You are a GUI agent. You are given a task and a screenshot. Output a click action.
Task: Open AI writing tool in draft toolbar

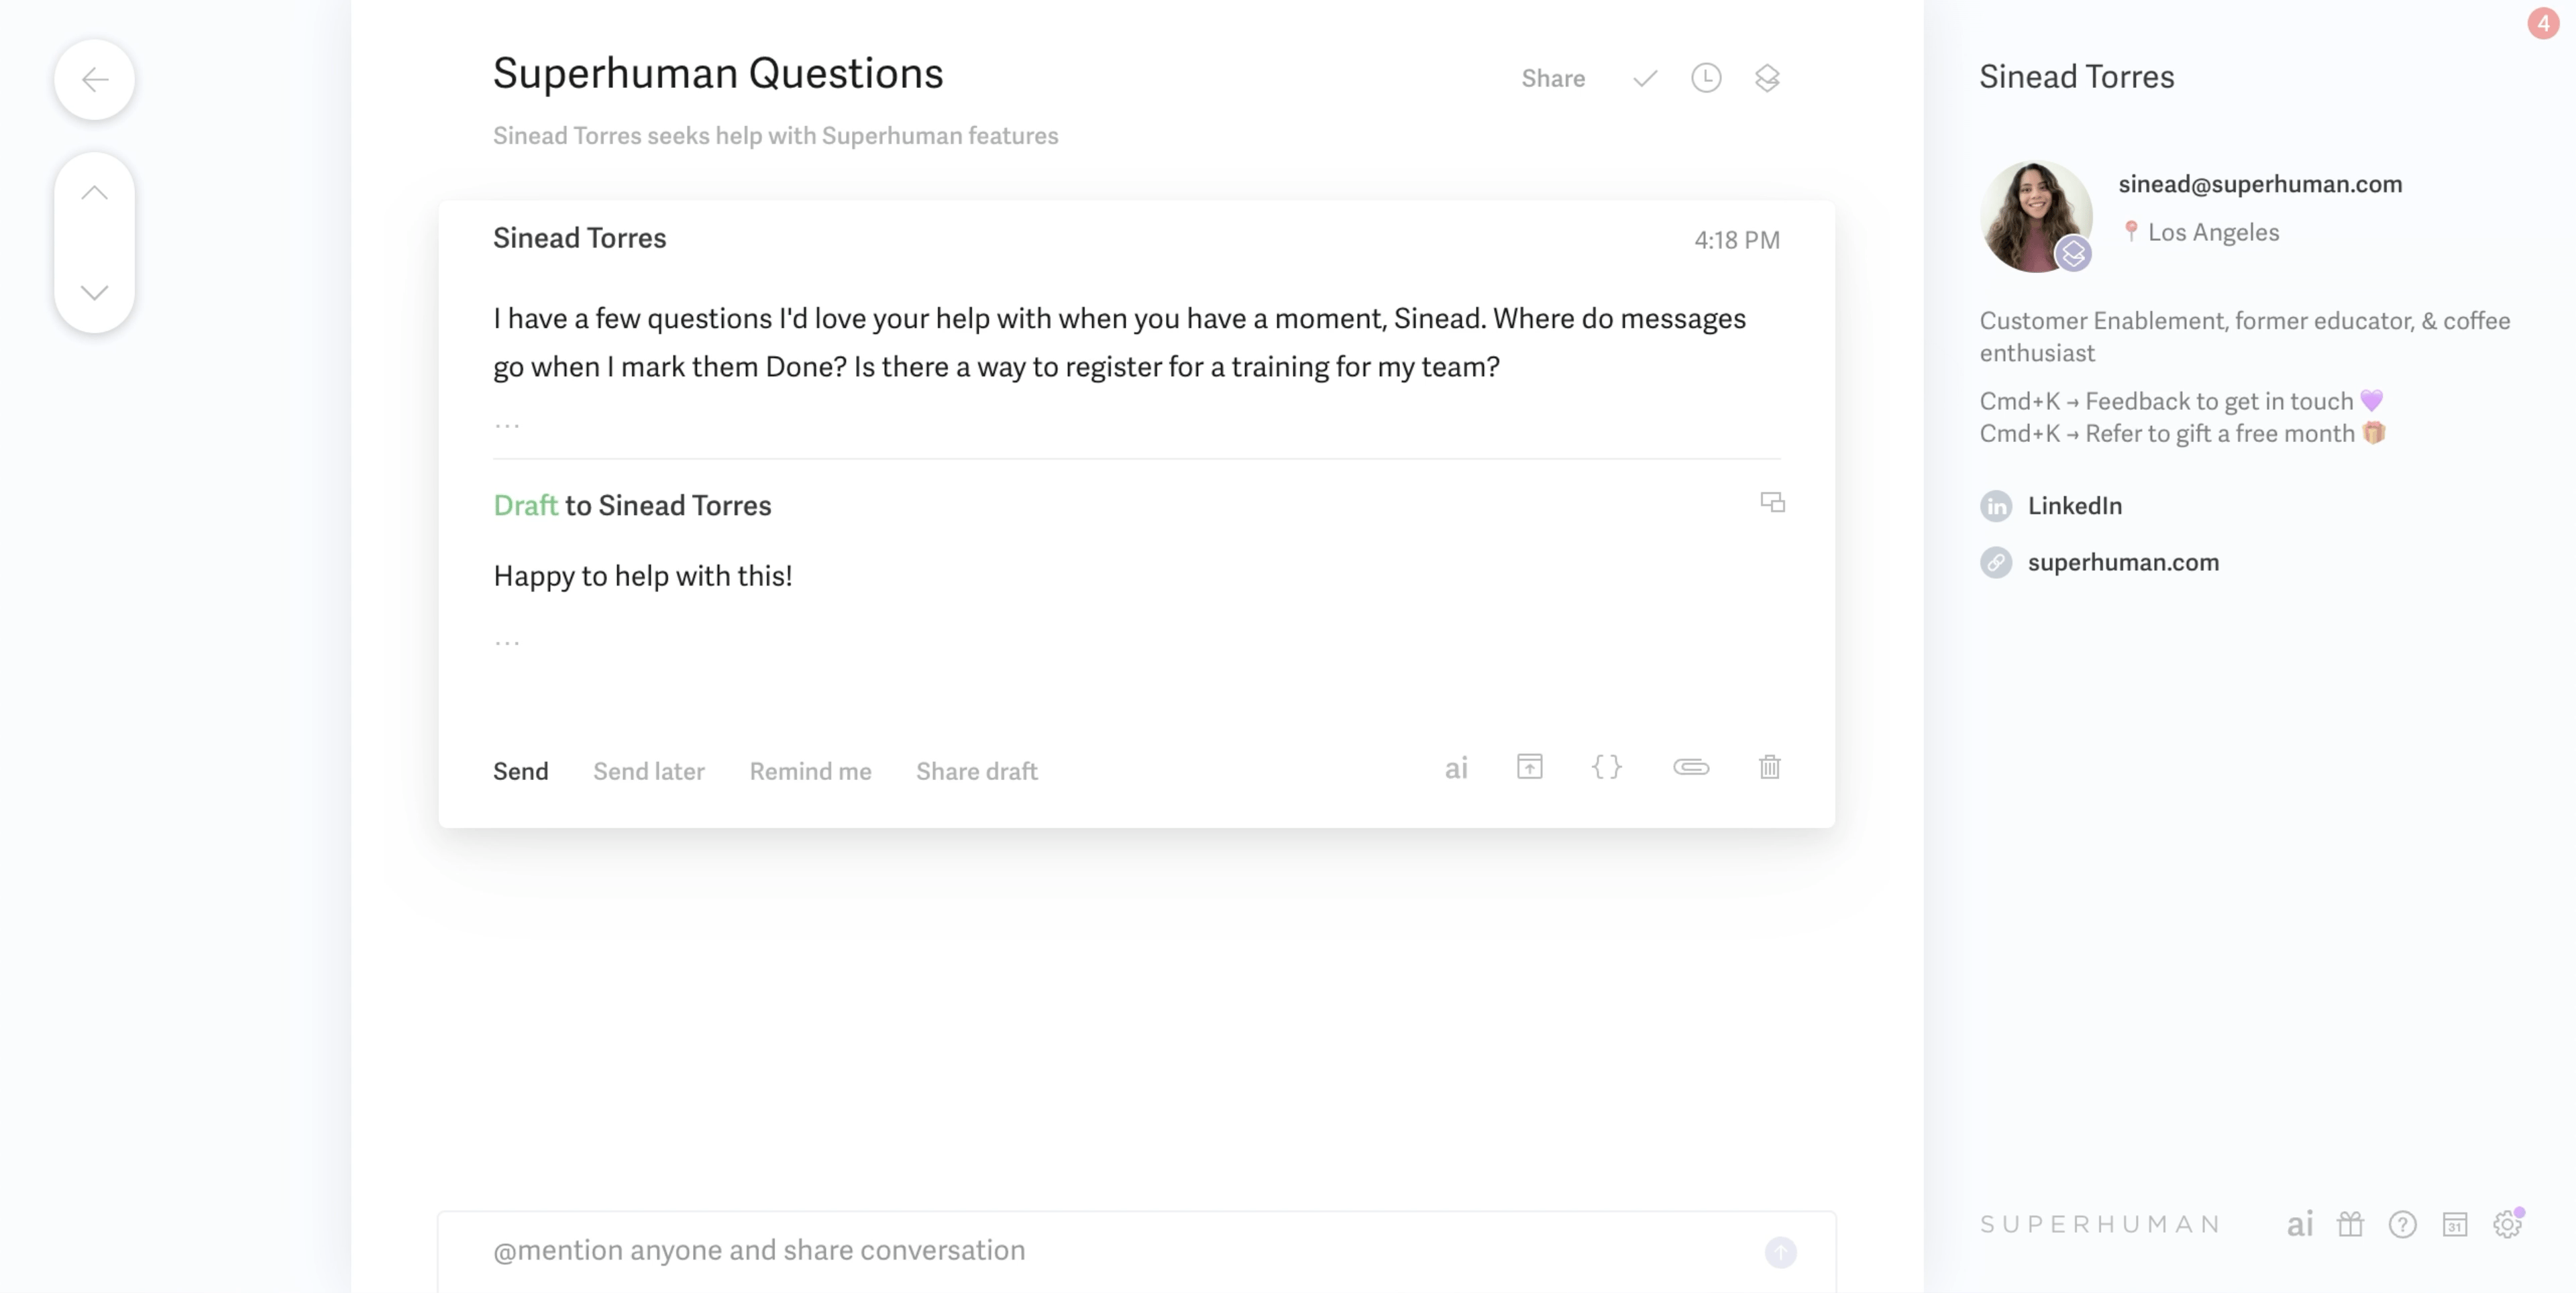click(1456, 768)
